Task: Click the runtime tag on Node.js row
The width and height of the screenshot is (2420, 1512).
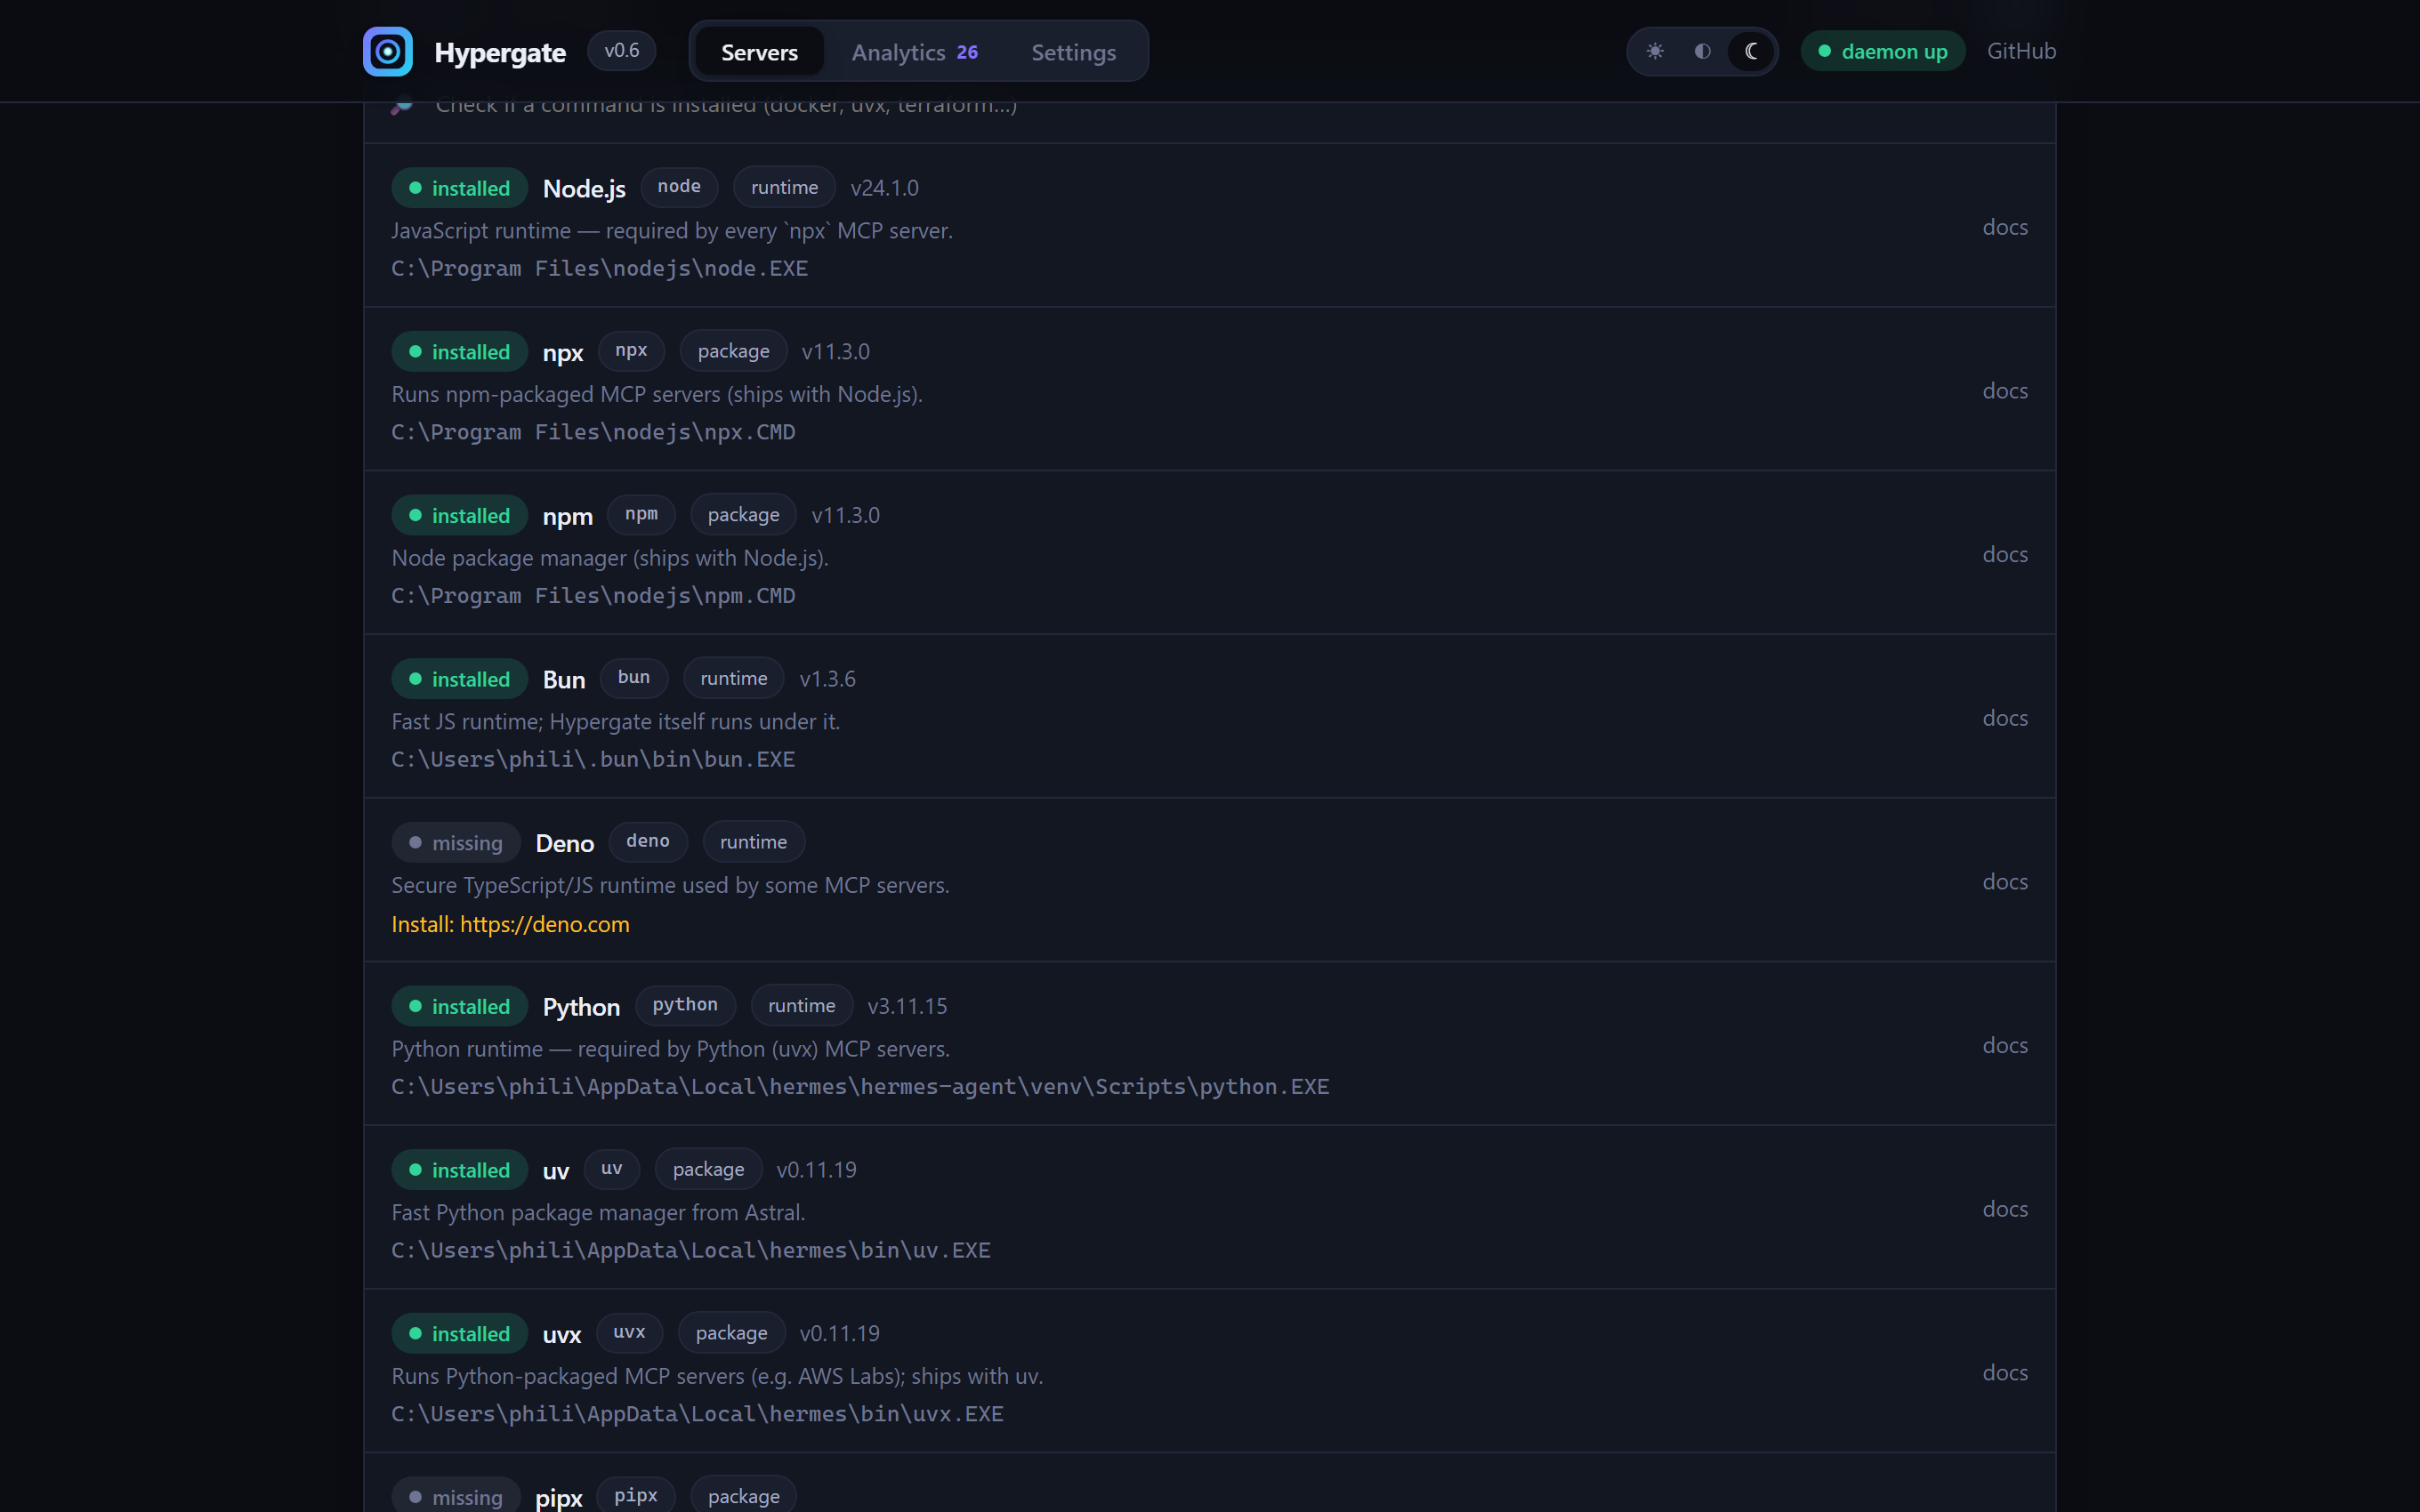Action: tap(784, 187)
